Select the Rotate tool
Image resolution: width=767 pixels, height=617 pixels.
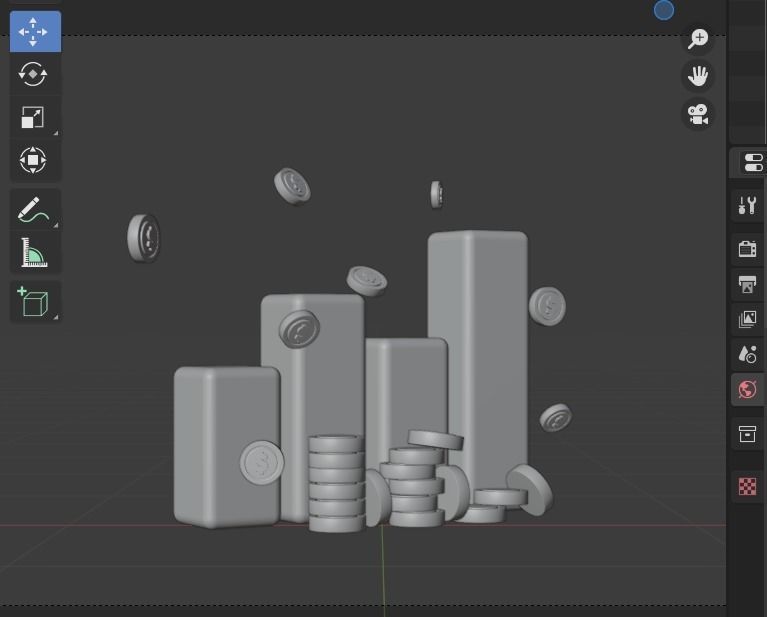click(x=35, y=74)
